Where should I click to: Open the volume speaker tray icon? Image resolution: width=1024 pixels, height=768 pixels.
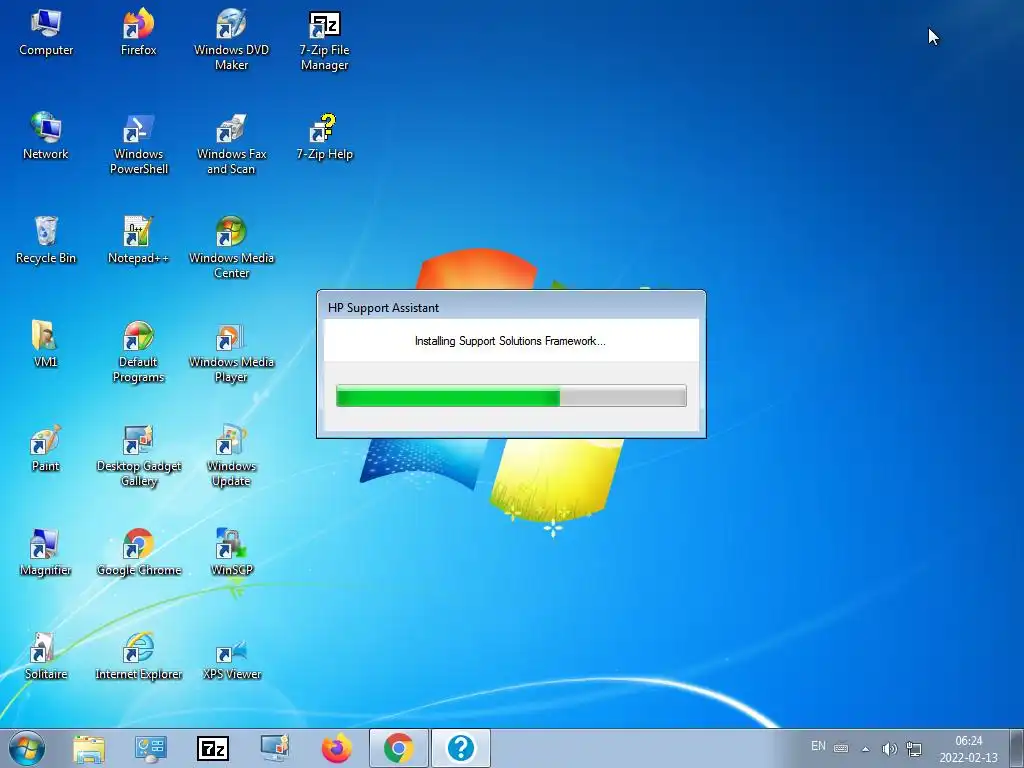889,748
